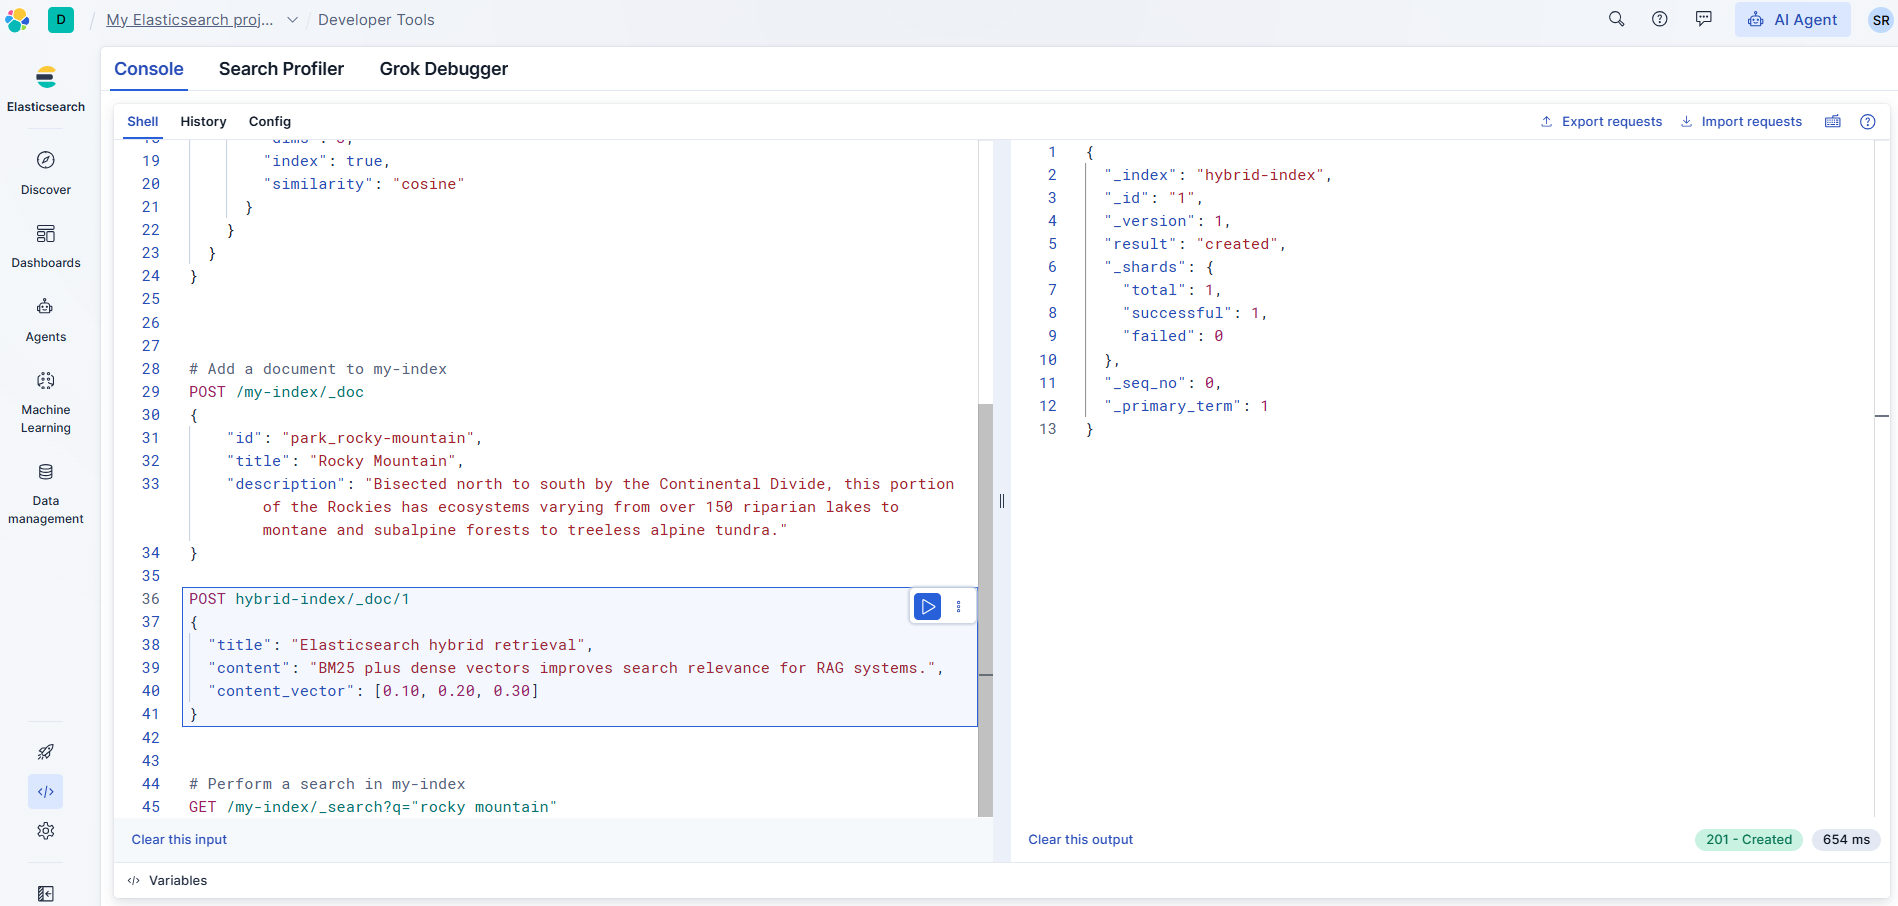
Task: Expand the Variables panel
Action: point(168,881)
